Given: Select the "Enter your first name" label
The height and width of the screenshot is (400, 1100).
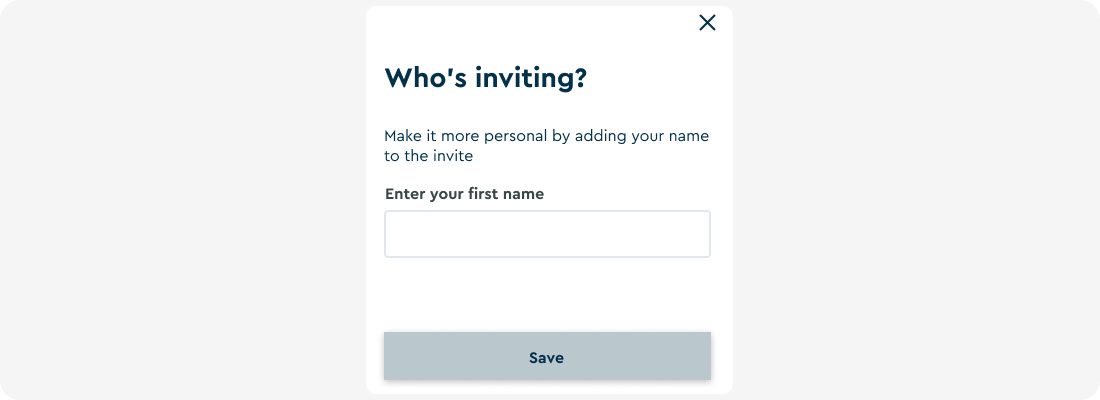Looking at the screenshot, I should [x=464, y=194].
